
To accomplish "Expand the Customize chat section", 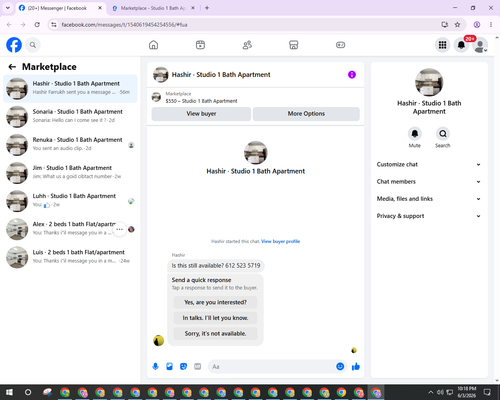I will click(x=429, y=164).
